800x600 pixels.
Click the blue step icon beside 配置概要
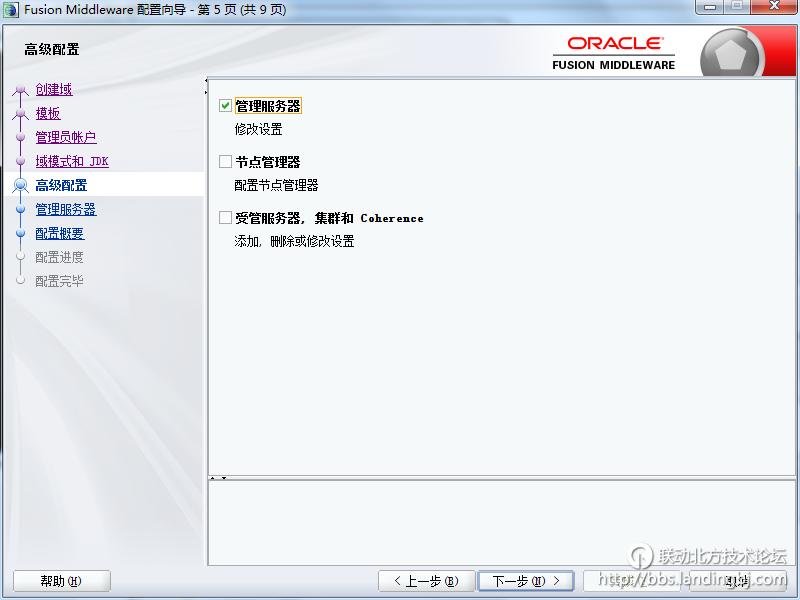[20, 234]
